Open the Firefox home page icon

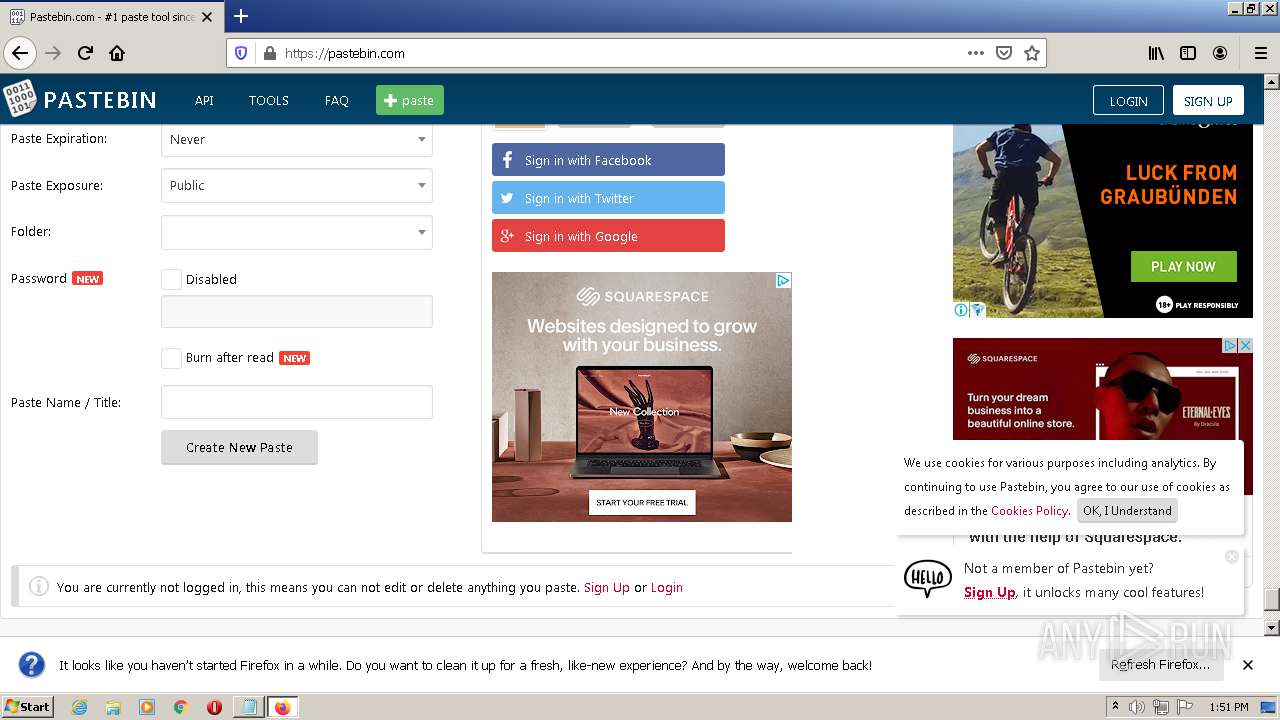click(x=117, y=53)
